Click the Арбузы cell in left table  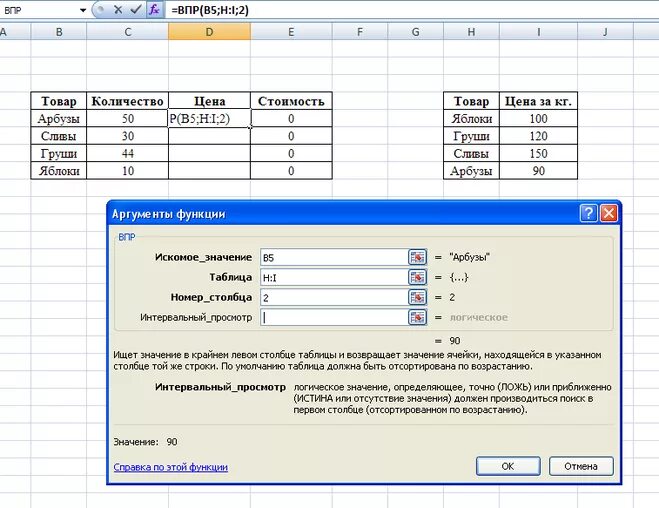[x=59, y=119]
